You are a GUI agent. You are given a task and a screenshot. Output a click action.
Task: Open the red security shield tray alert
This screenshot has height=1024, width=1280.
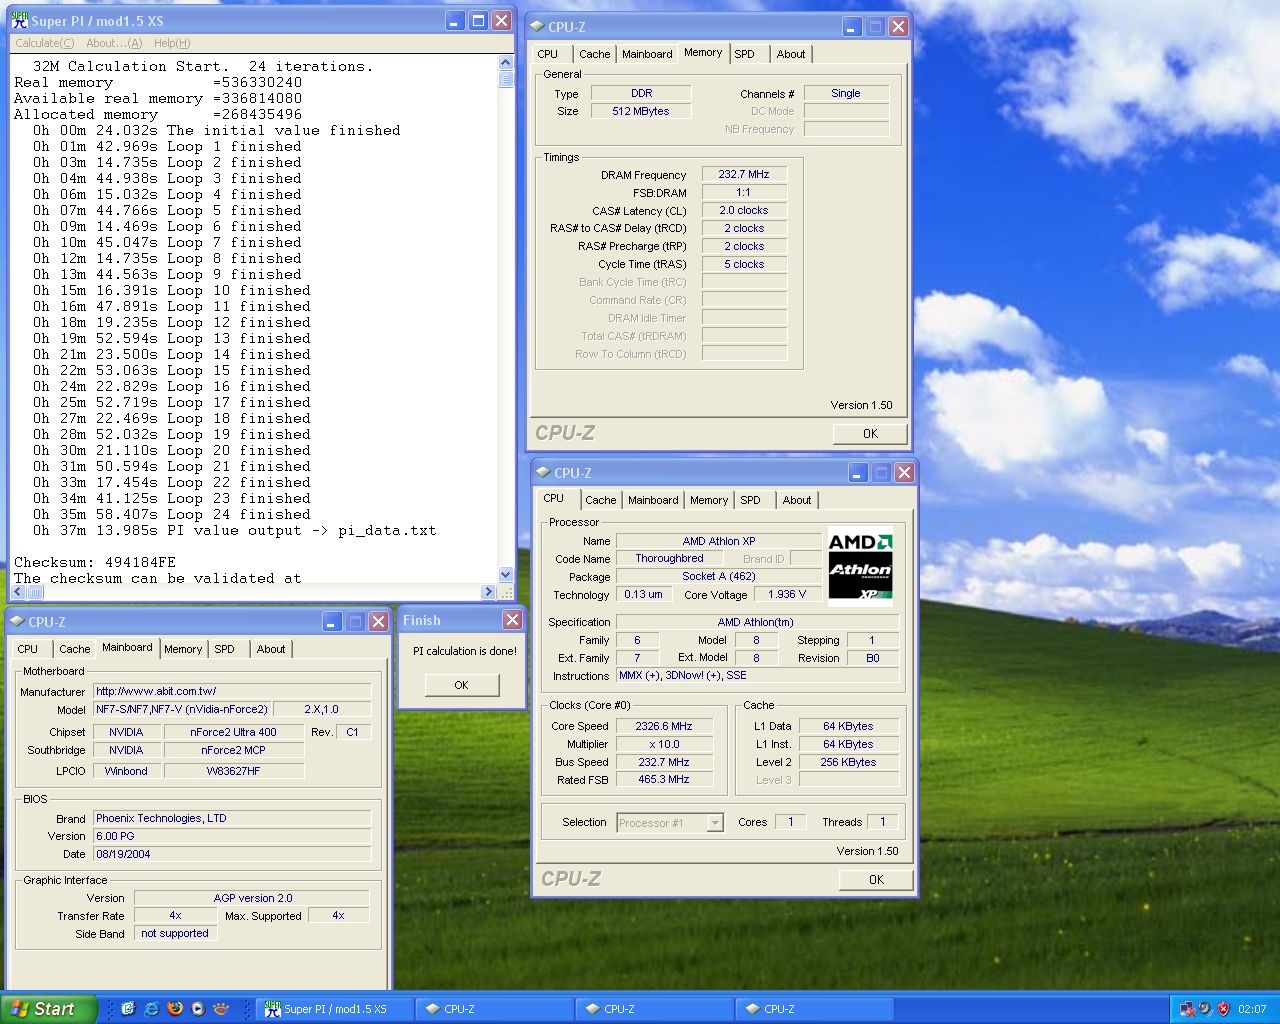1223,1009
